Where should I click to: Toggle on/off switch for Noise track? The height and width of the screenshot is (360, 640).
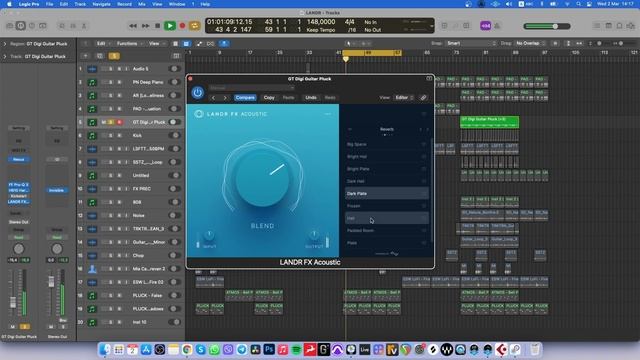(174, 216)
